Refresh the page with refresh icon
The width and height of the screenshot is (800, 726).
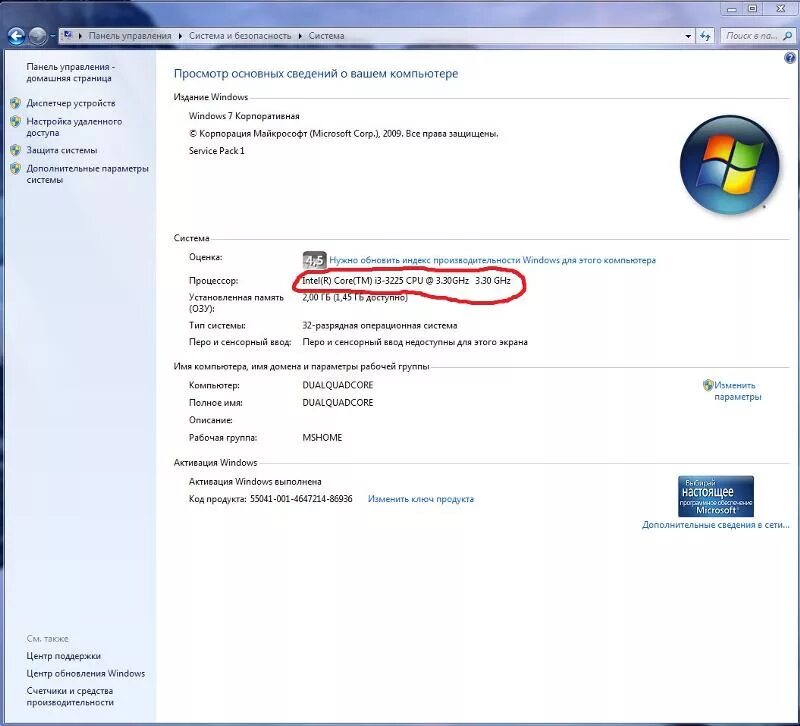(705, 36)
